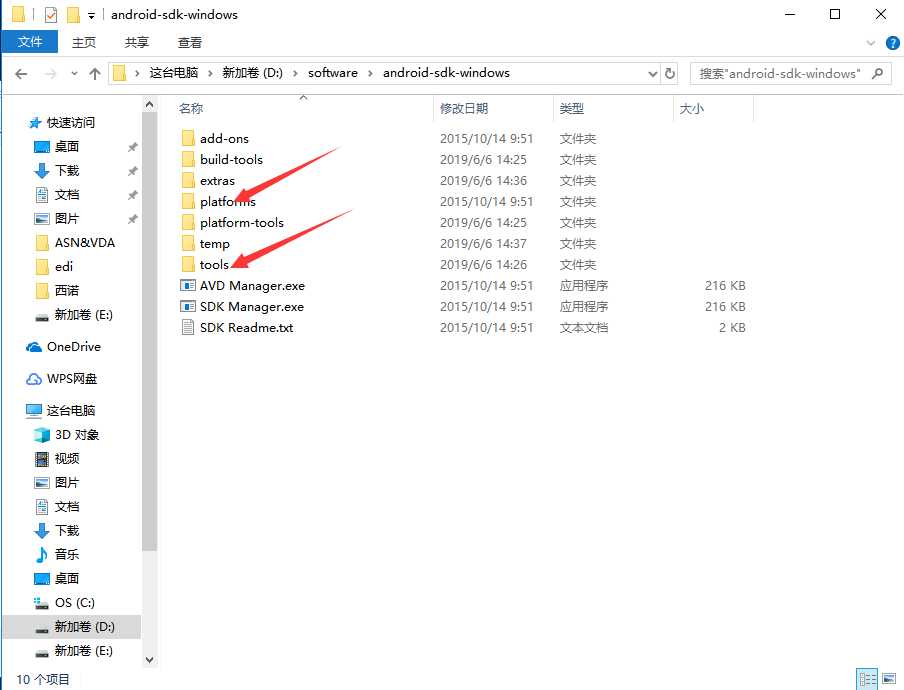Select the add-ons folder icon
The height and width of the screenshot is (690, 904).
[187, 138]
